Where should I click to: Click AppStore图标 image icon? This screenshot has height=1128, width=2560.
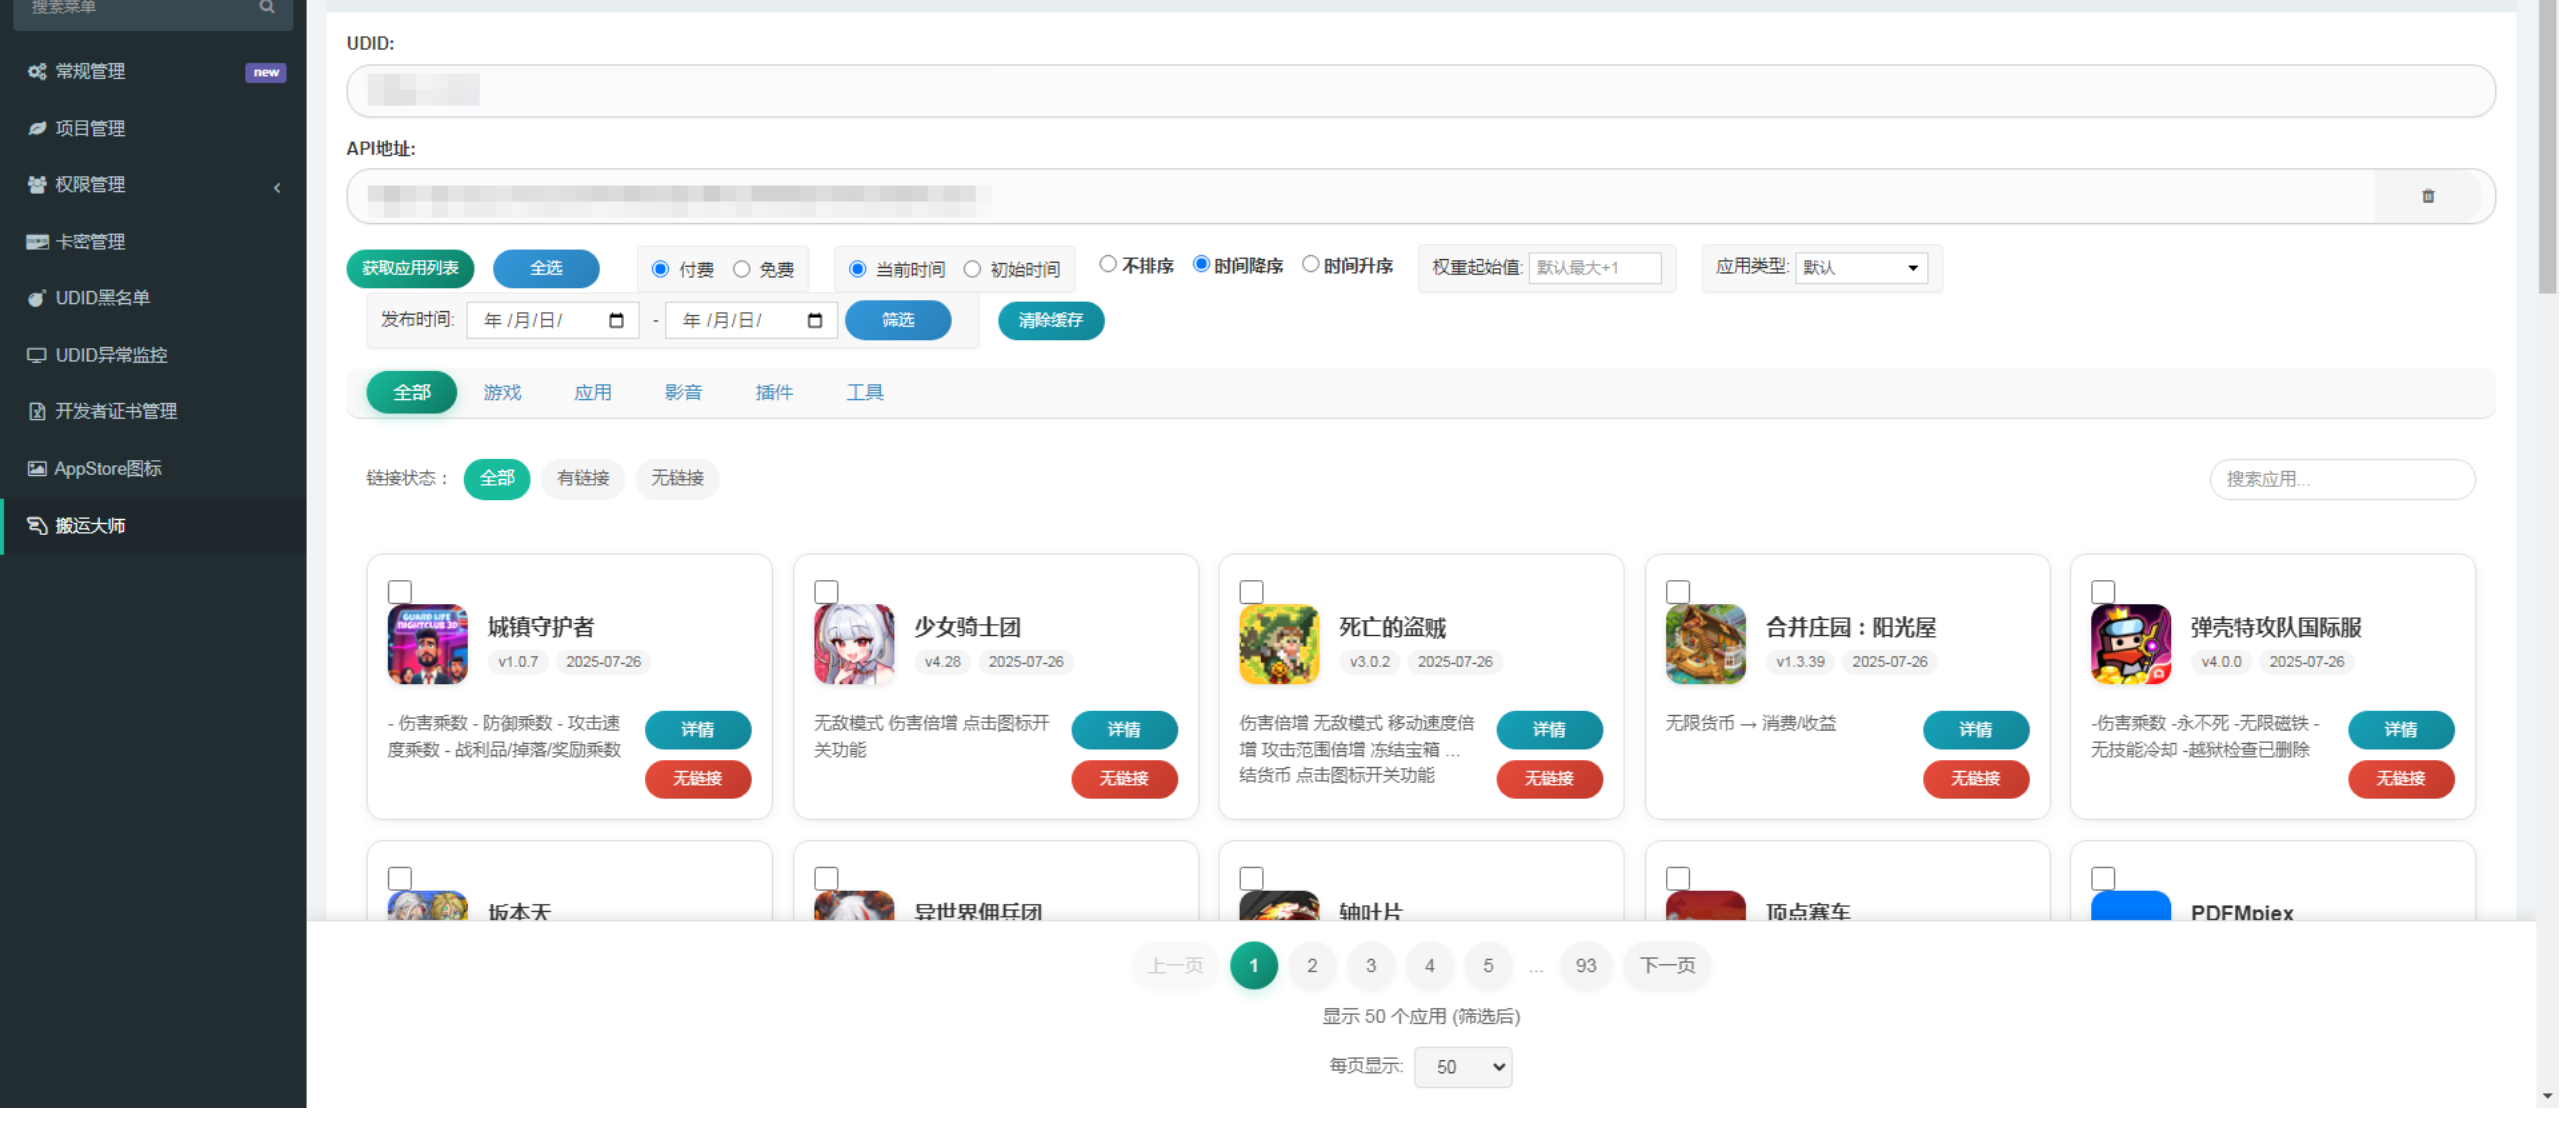37,468
